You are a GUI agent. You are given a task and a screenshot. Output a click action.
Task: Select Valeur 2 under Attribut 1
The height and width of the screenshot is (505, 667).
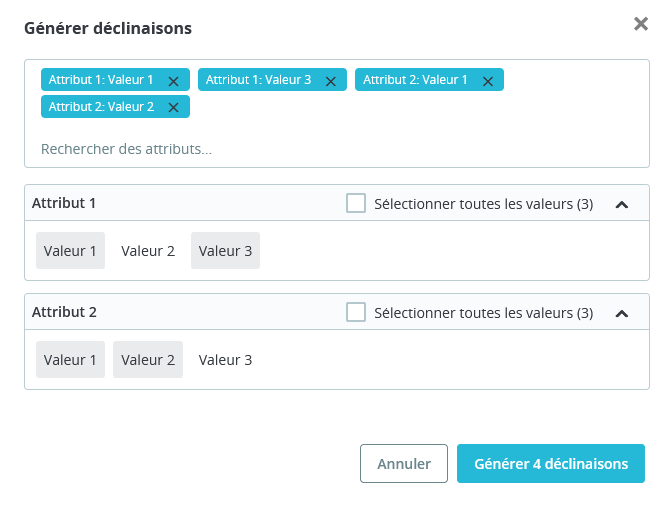[148, 251]
